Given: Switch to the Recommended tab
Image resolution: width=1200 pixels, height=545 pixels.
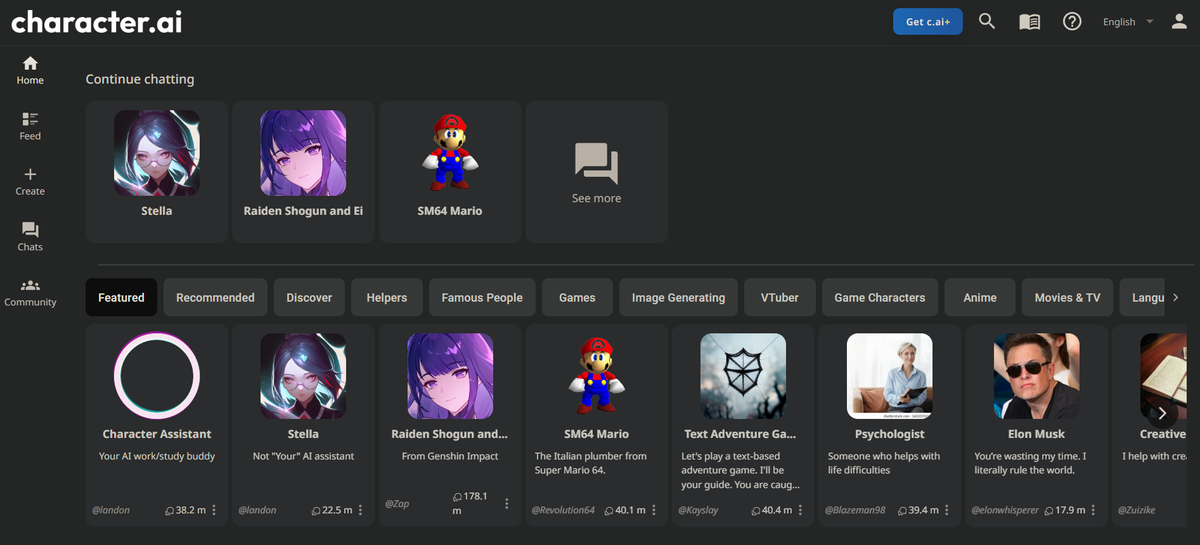Looking at the screenshot, I should (x=215, y=298).
